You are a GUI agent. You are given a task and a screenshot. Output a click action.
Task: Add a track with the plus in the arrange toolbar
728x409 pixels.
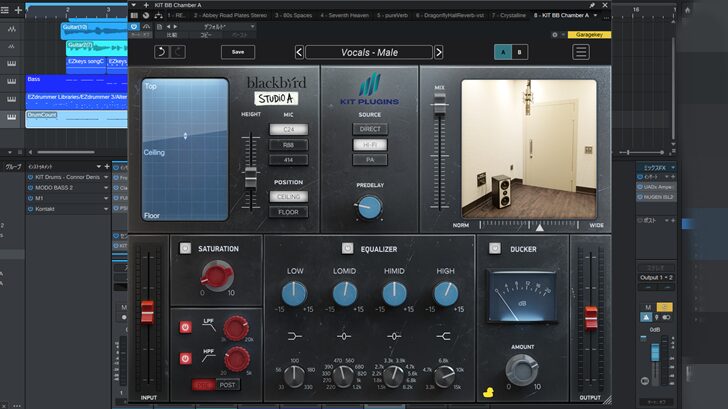18,10
